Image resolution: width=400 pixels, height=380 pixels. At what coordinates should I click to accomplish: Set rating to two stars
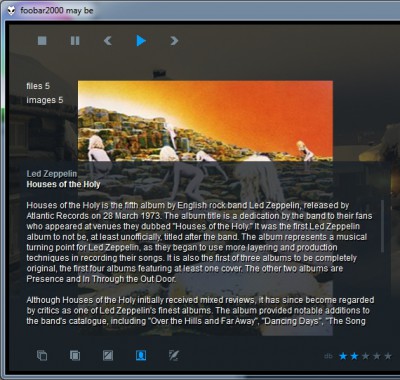354,356
